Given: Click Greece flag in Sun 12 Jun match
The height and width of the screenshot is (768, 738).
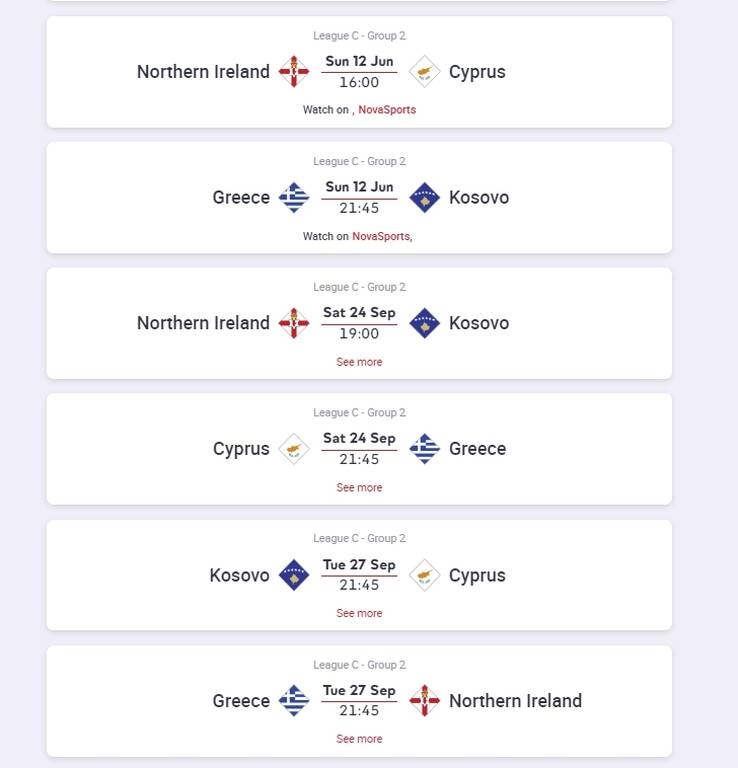Looking at the screenshot, I should click(294, 198).
